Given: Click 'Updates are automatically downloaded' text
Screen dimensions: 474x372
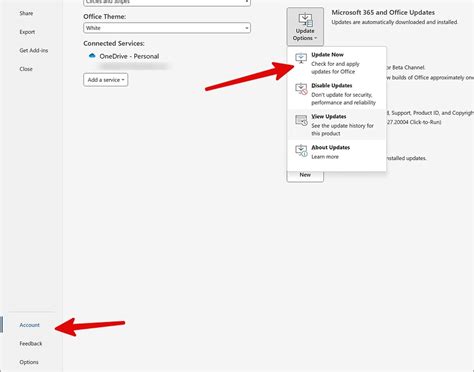Looking at the screenshot, I should coord(394,22).
